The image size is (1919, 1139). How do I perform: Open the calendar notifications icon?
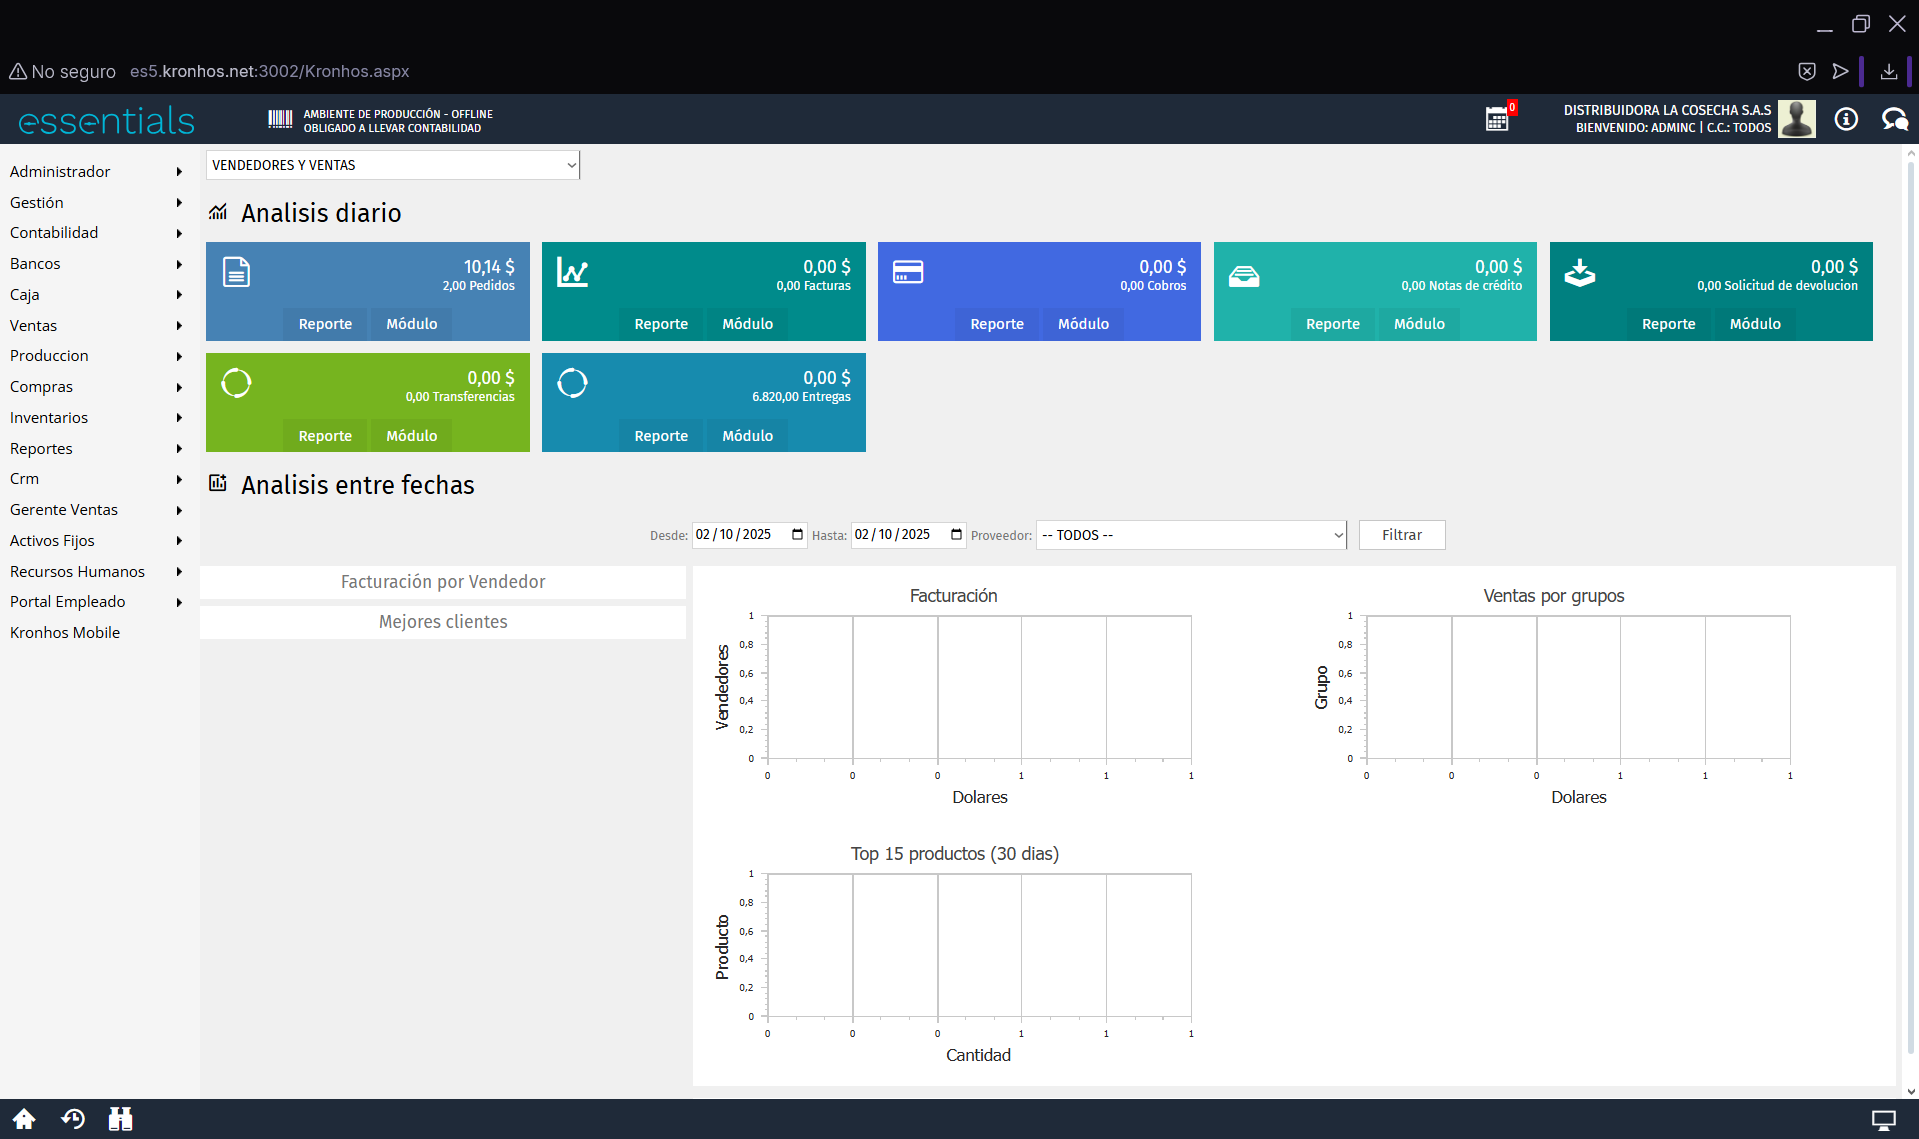pos(1497,120)
